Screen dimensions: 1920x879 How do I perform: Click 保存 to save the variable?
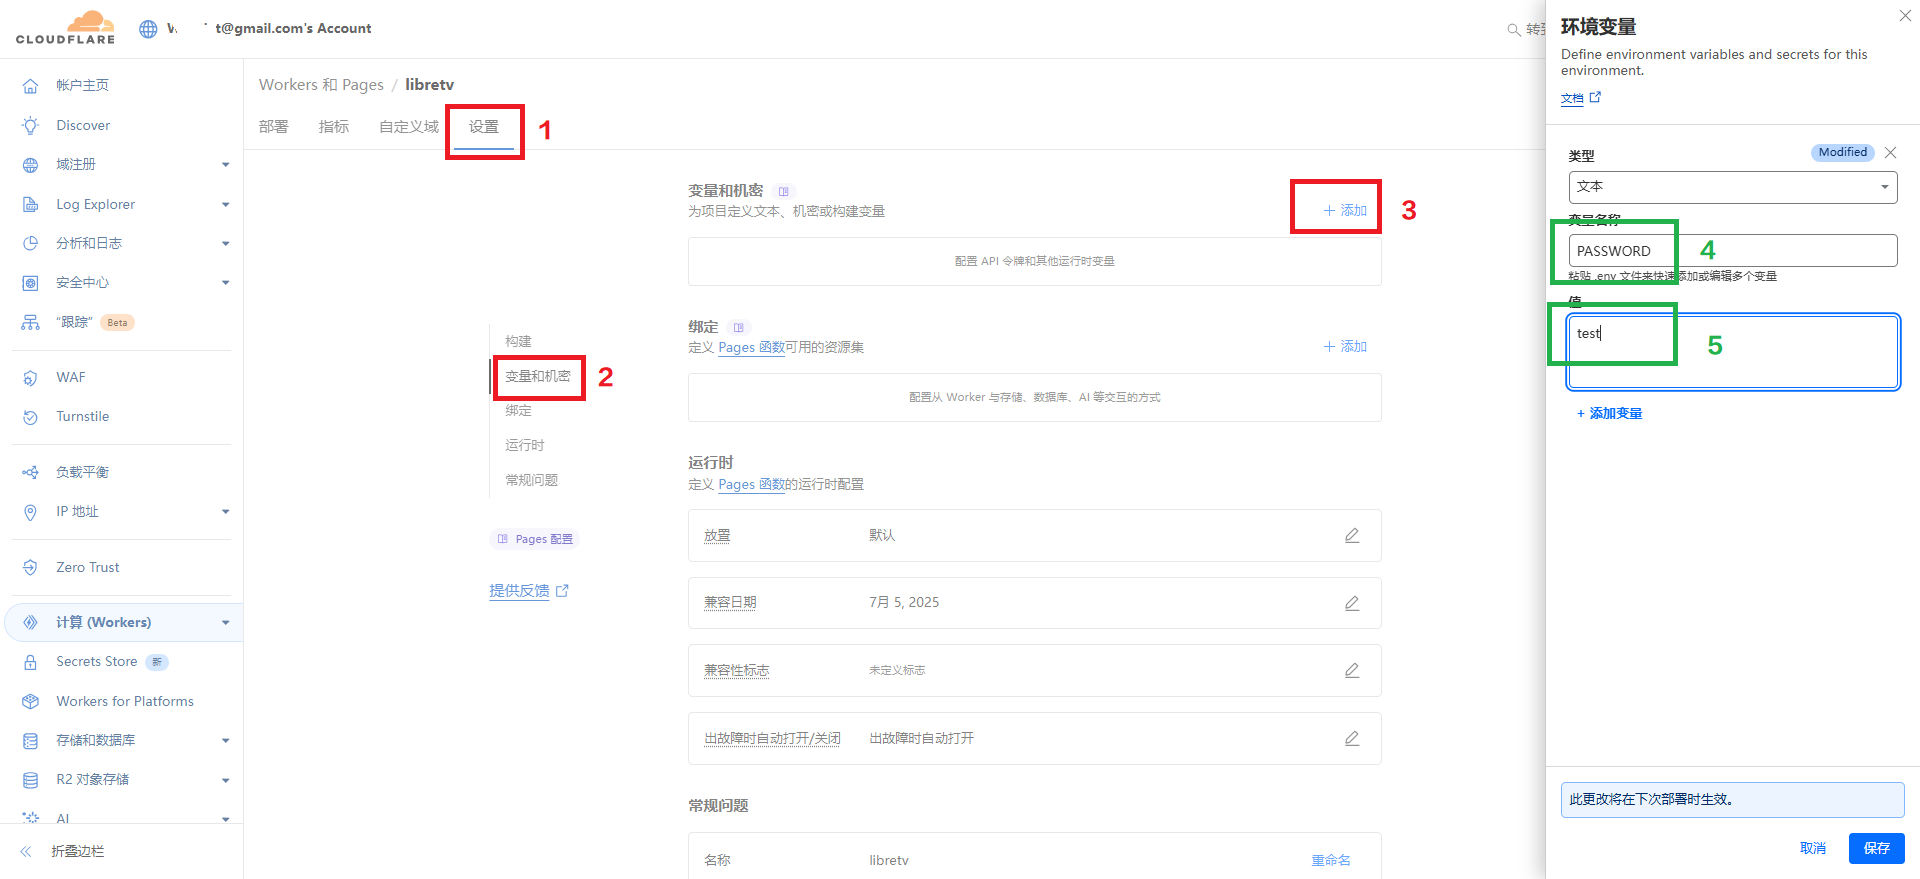[x=1876, y=848]
